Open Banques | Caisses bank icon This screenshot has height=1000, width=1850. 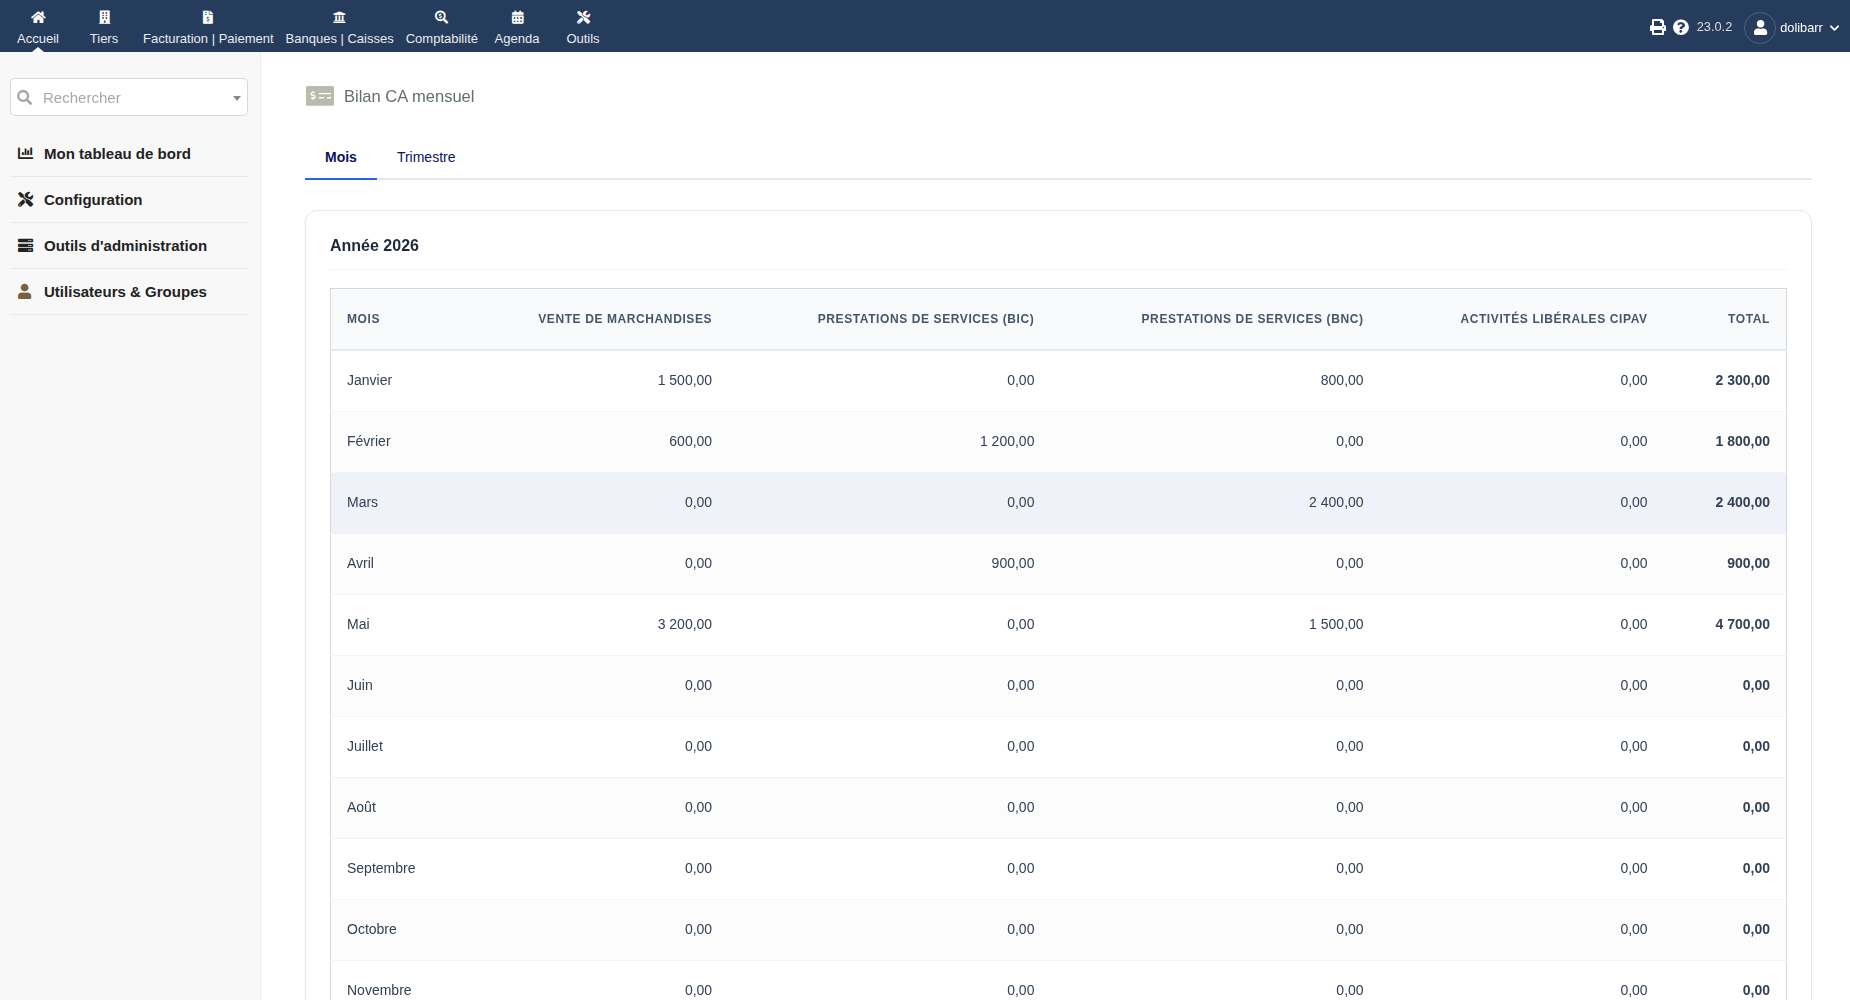340,17
